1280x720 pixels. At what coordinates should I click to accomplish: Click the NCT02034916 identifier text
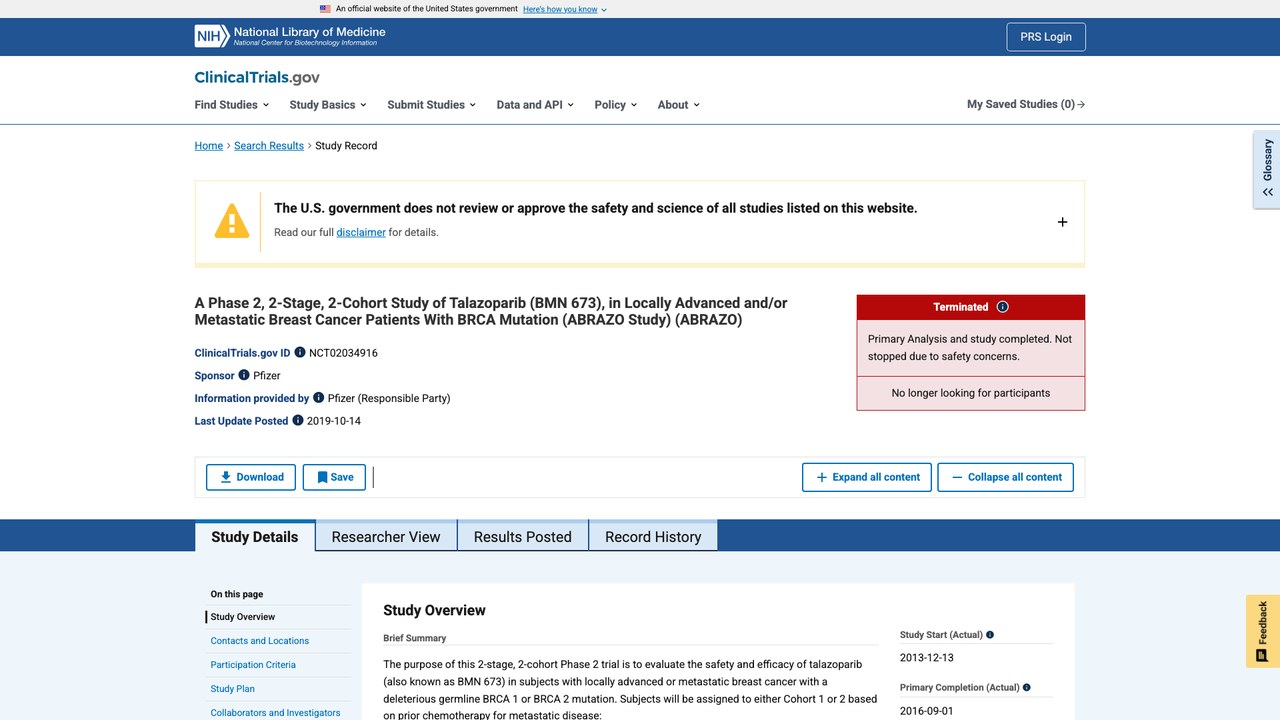click(343, 353)
